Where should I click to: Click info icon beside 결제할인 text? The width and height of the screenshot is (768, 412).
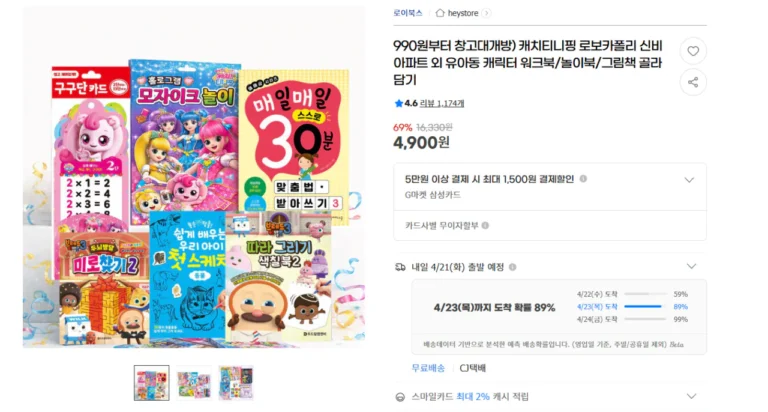(583, 179)
